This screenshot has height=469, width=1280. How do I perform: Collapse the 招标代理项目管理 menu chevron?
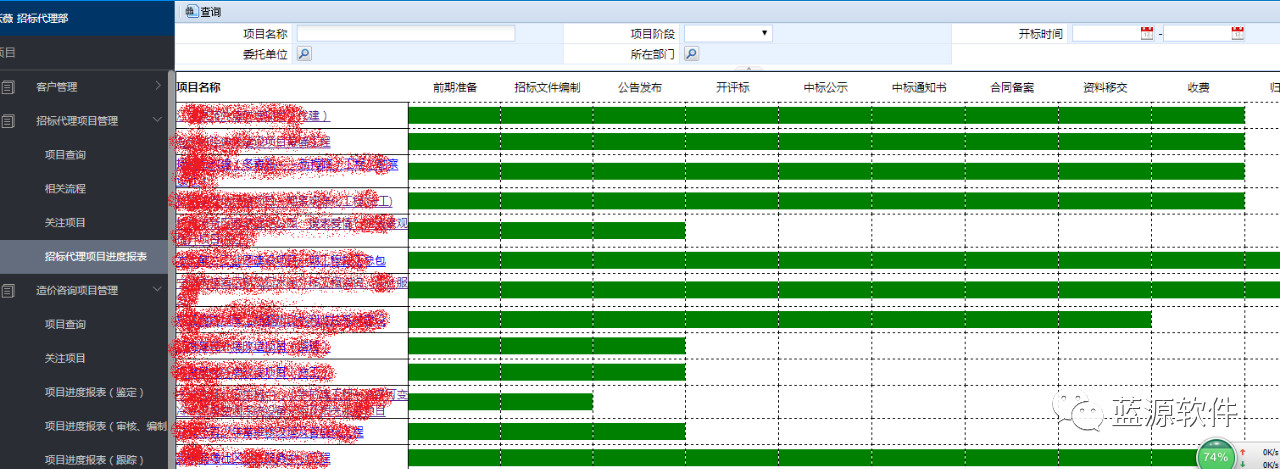tap(158, 120)
